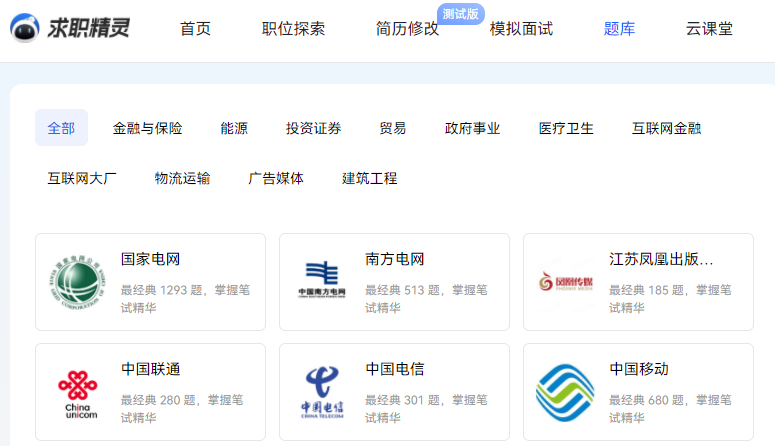
Task: Filter by 广告媒体 category
Action: pyautogui.click(x=276, y=178)
